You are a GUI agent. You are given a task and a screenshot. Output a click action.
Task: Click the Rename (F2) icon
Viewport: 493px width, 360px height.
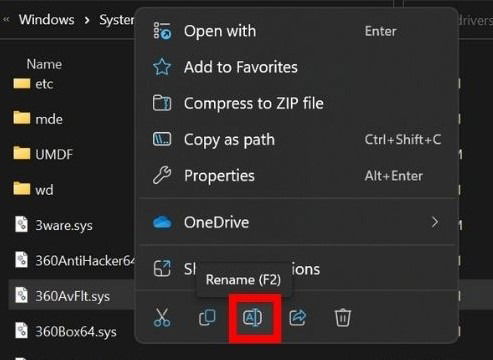[252, 318]
